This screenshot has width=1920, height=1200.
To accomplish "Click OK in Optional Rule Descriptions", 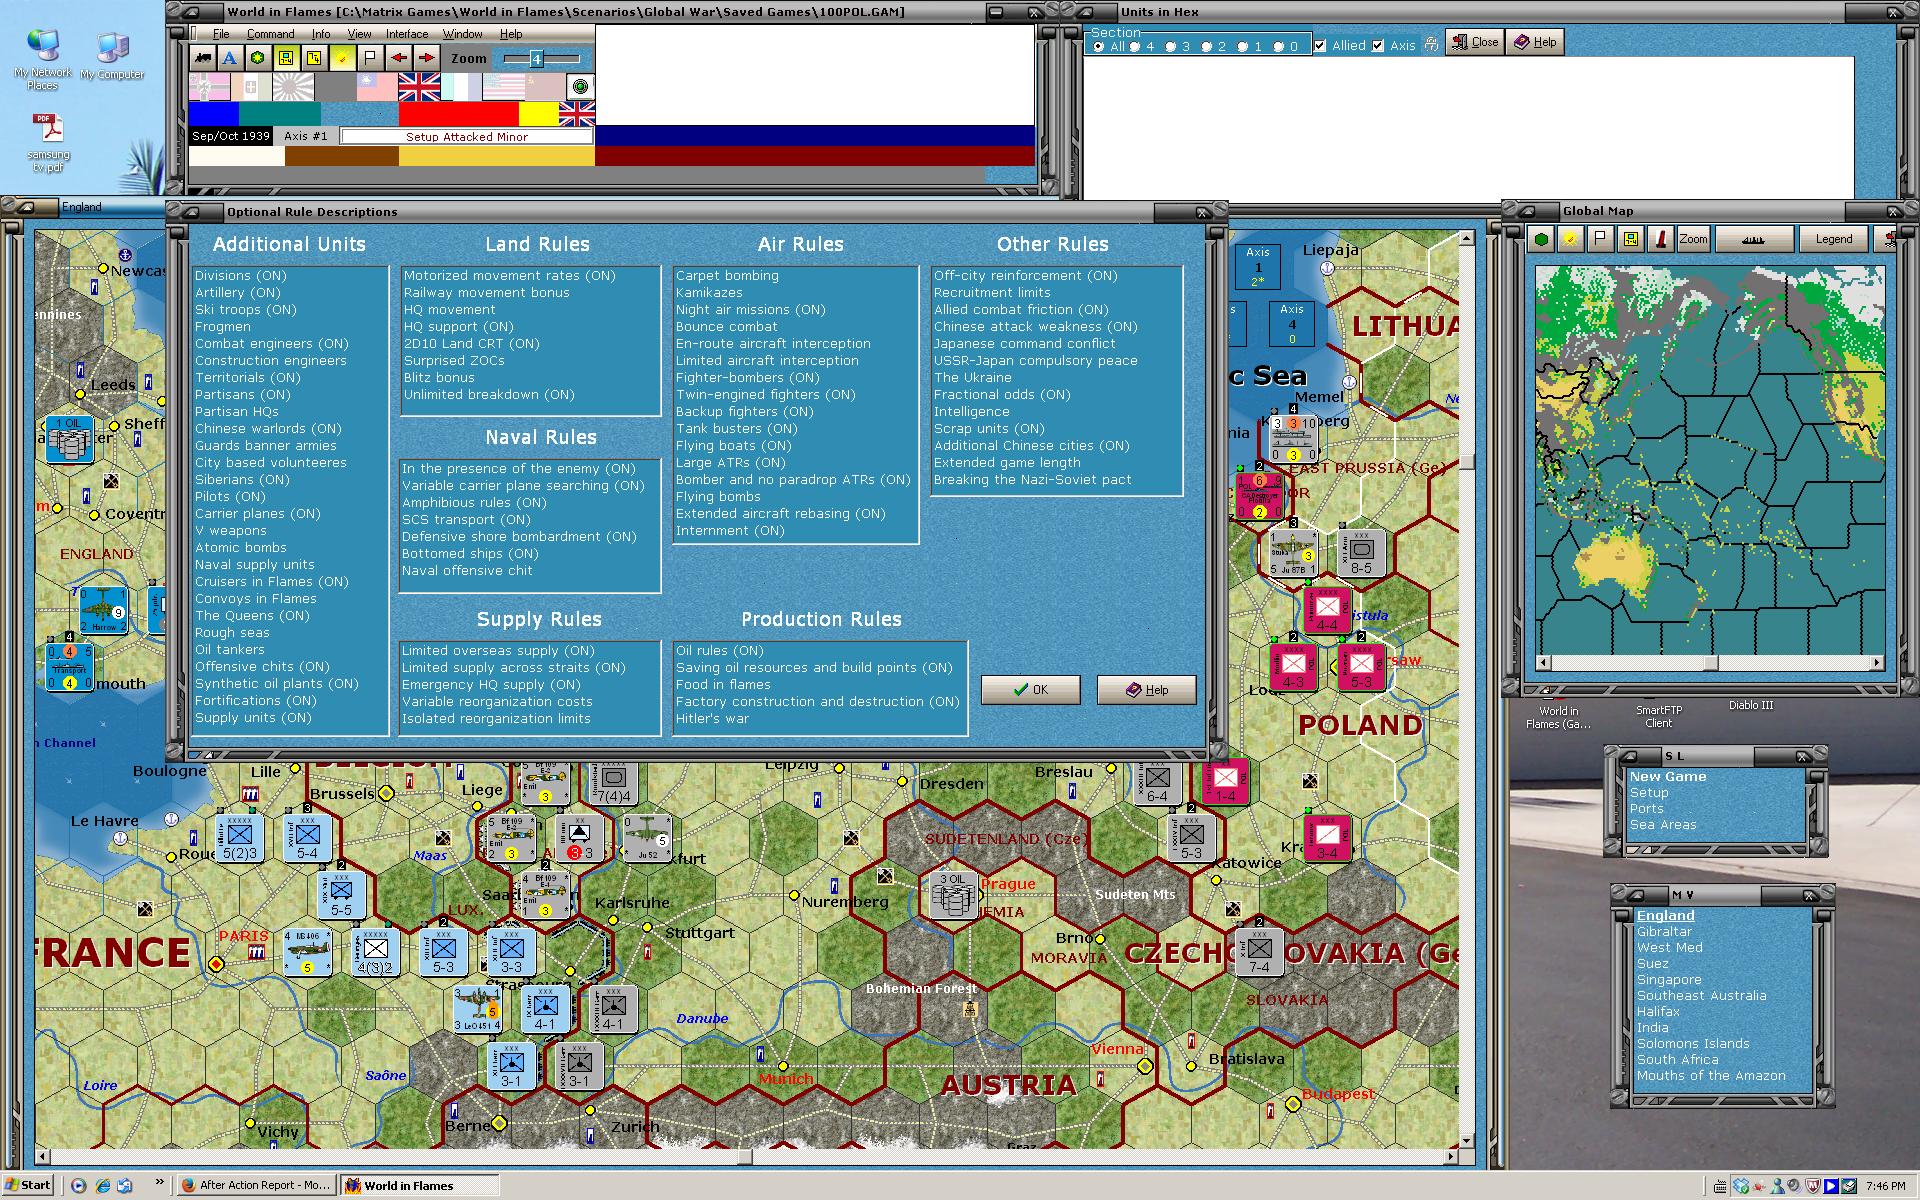I will [1030, 690].
